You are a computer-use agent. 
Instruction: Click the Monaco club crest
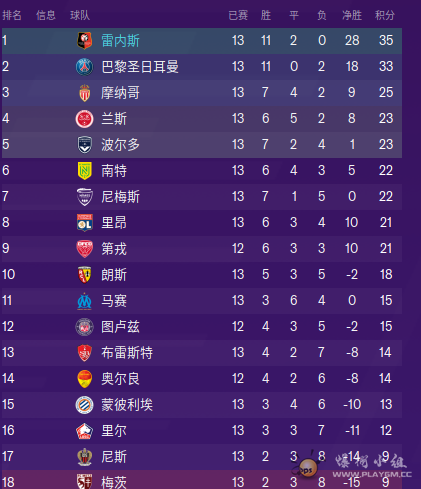(85, 93)
